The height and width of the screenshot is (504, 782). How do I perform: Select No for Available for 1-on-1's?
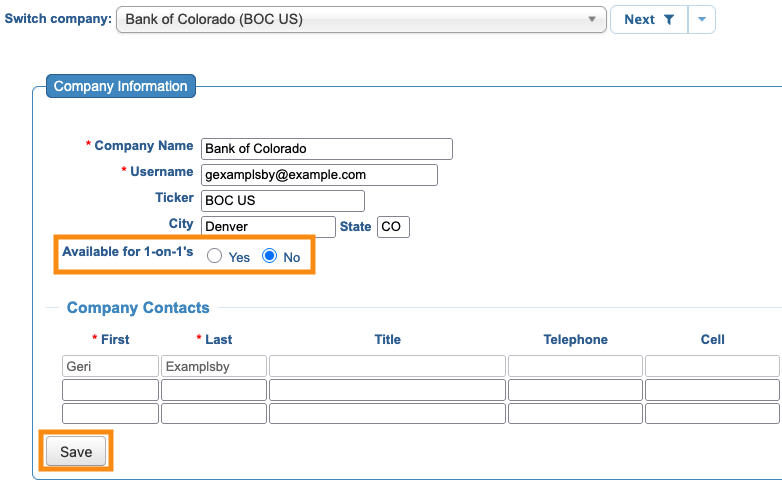point(269,257)
